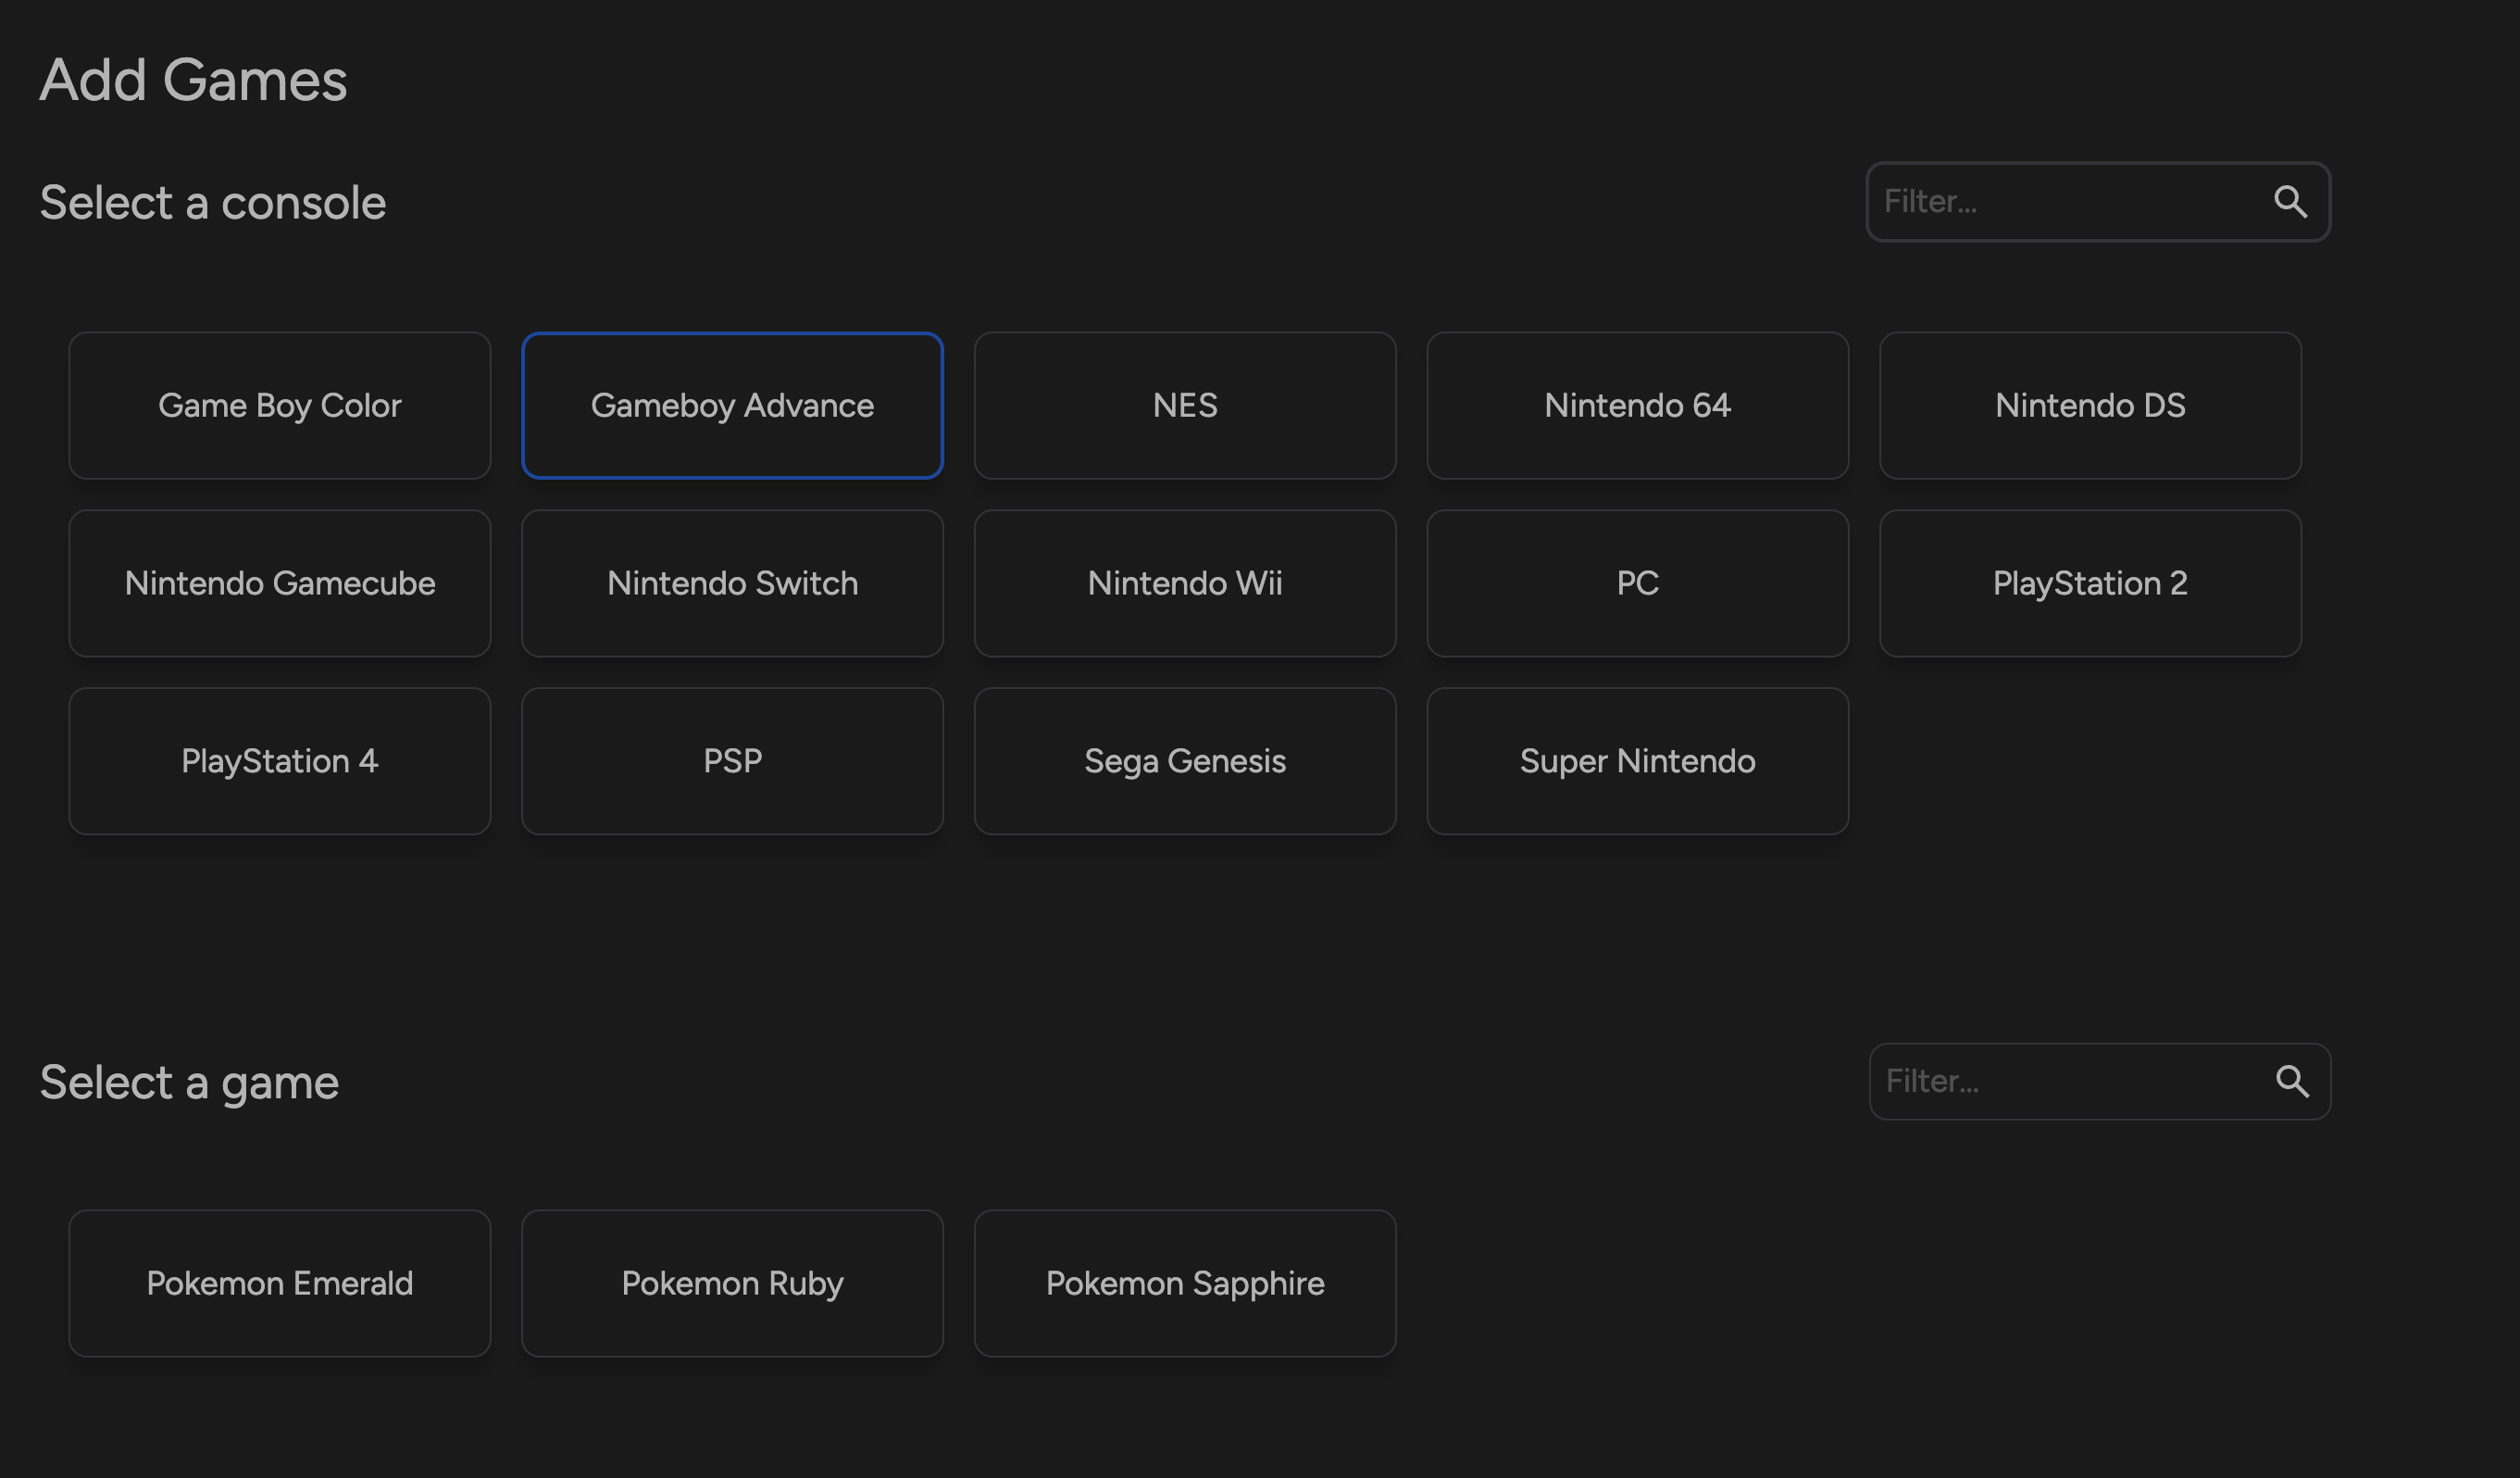This screenshot has height=1478, width=2520.
Task: Pick the PSP console card
Action: point(732,761)
